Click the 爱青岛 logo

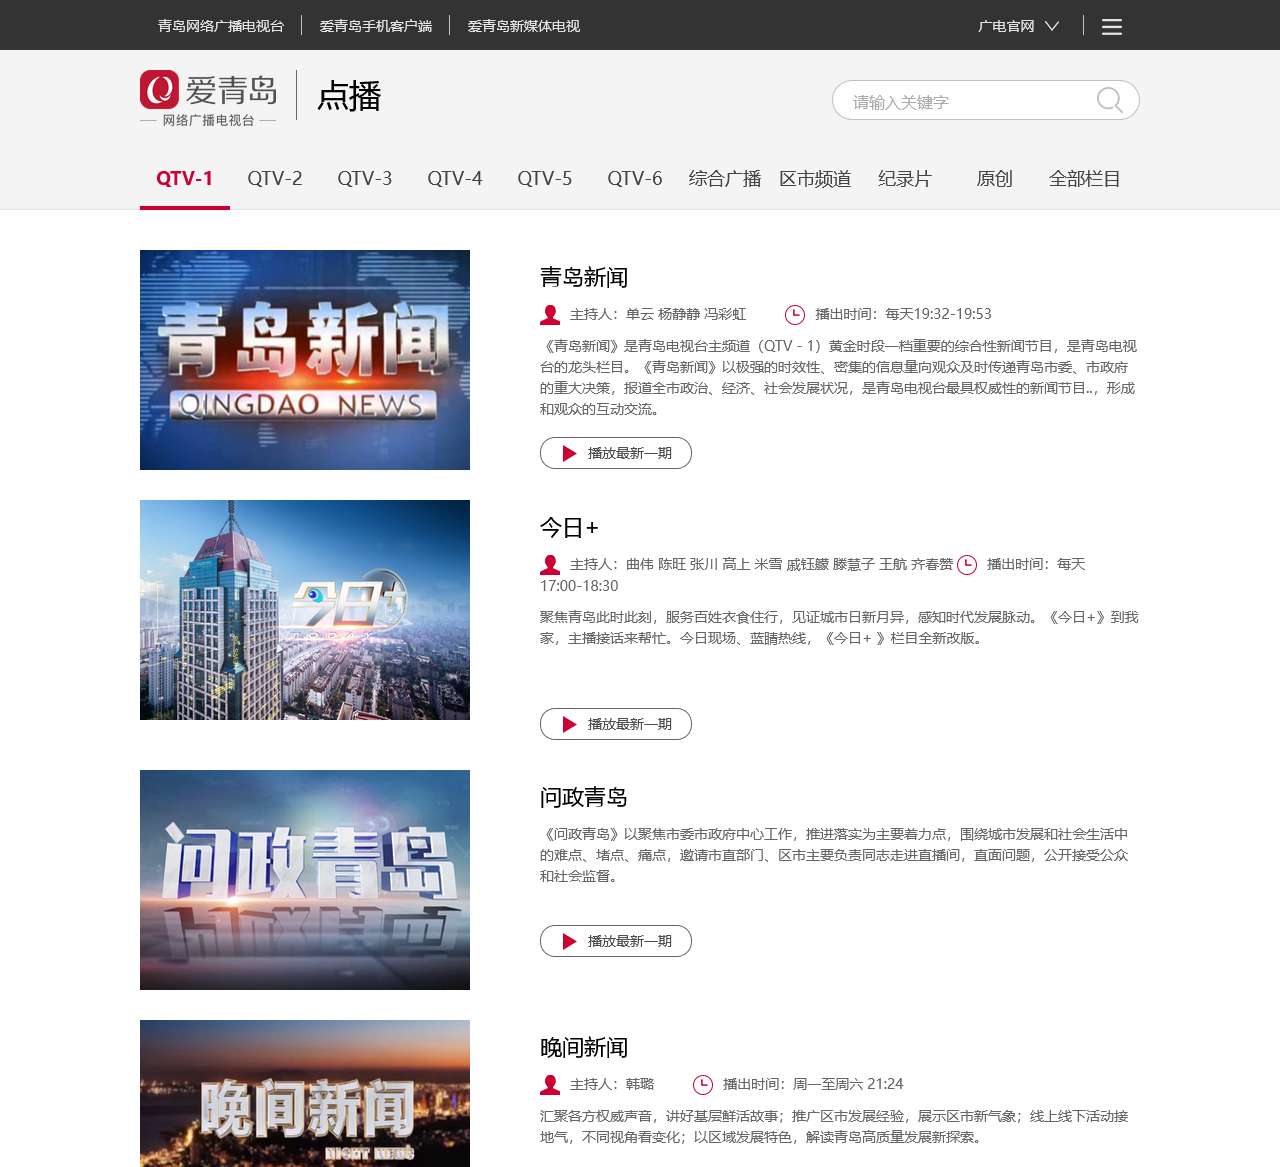click(208, 98)
